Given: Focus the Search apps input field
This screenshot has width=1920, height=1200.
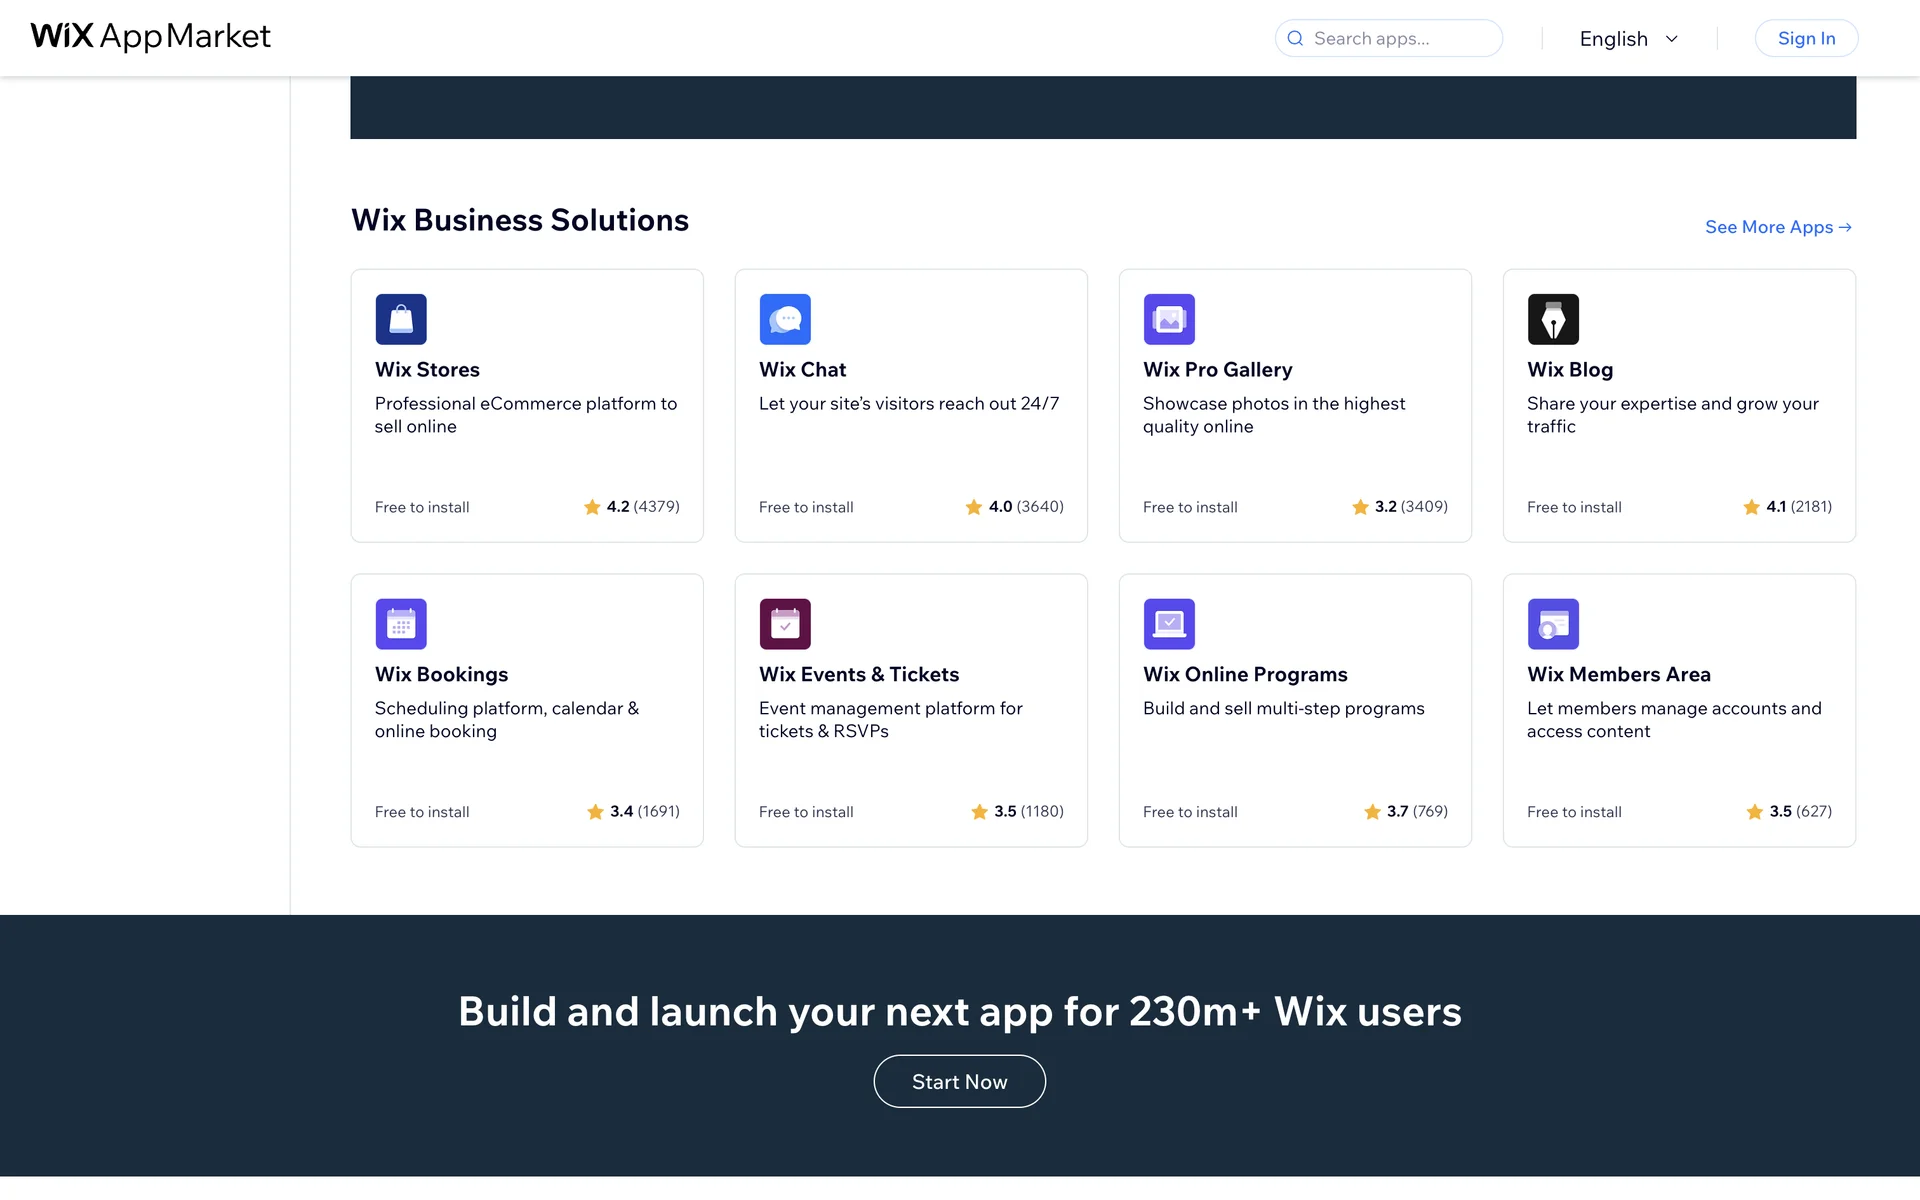Looking at the screenshot, I should (1400, 38).
